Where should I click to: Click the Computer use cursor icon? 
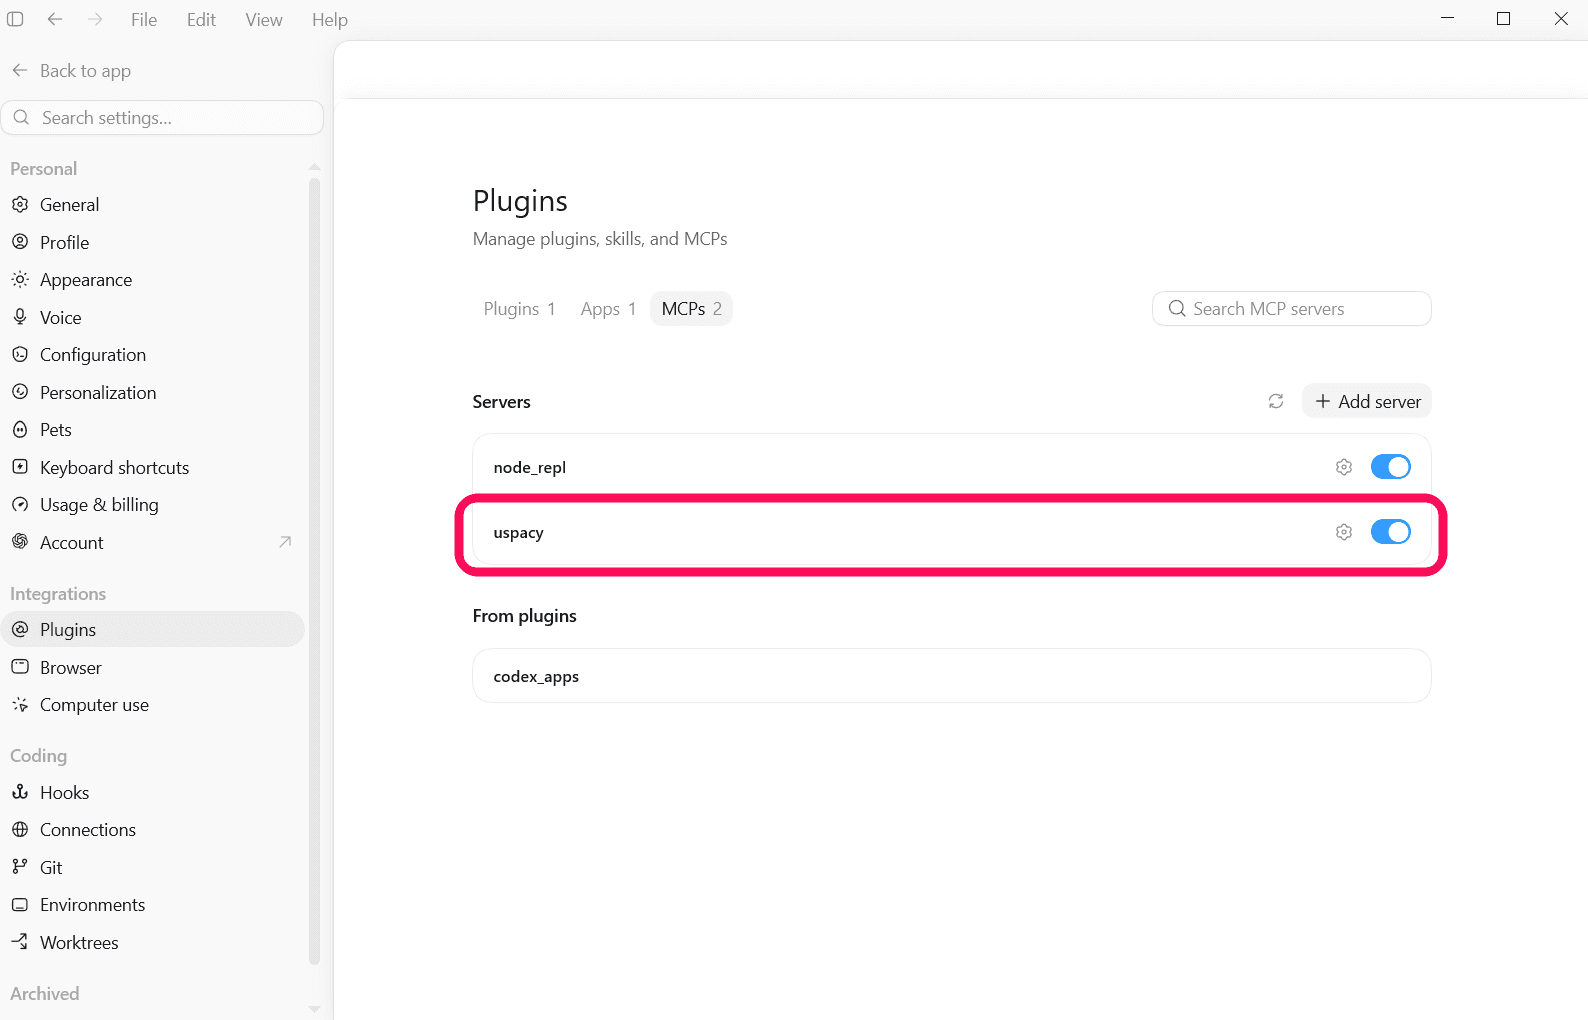tap(20, 705)
